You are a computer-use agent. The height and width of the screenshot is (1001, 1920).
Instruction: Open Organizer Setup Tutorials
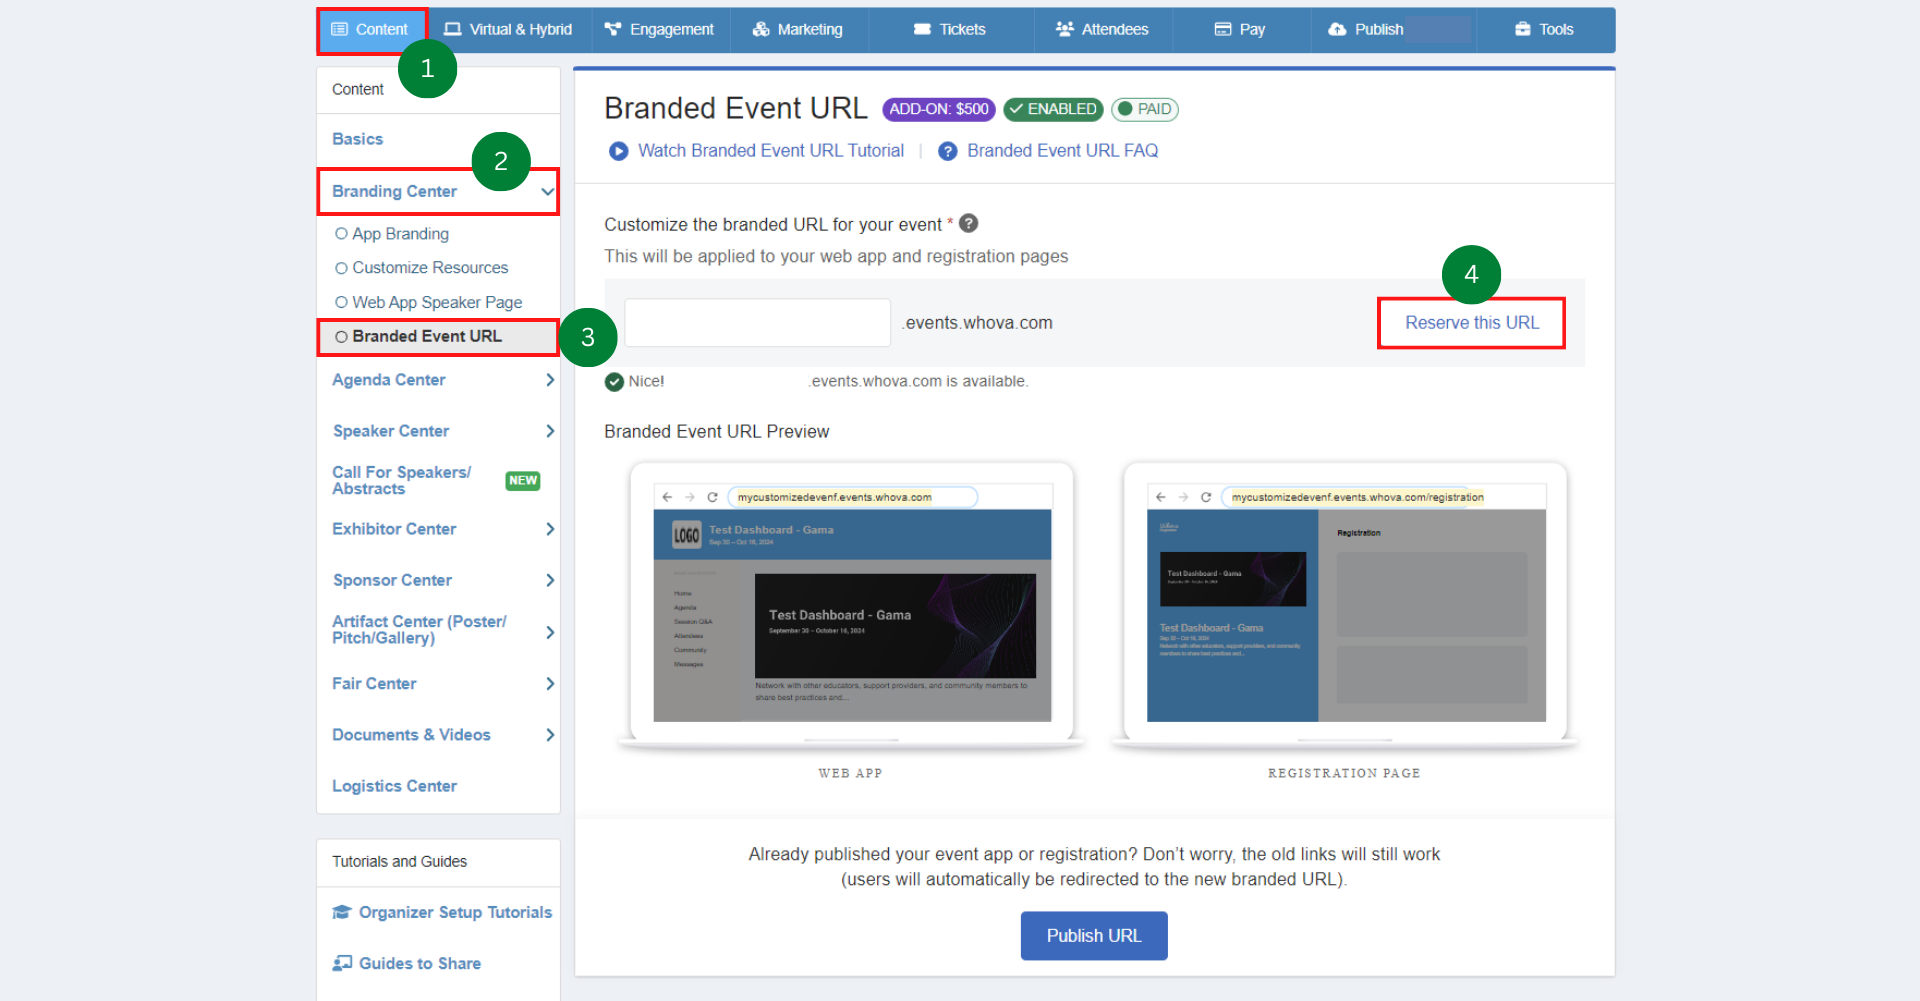point(455,912)
